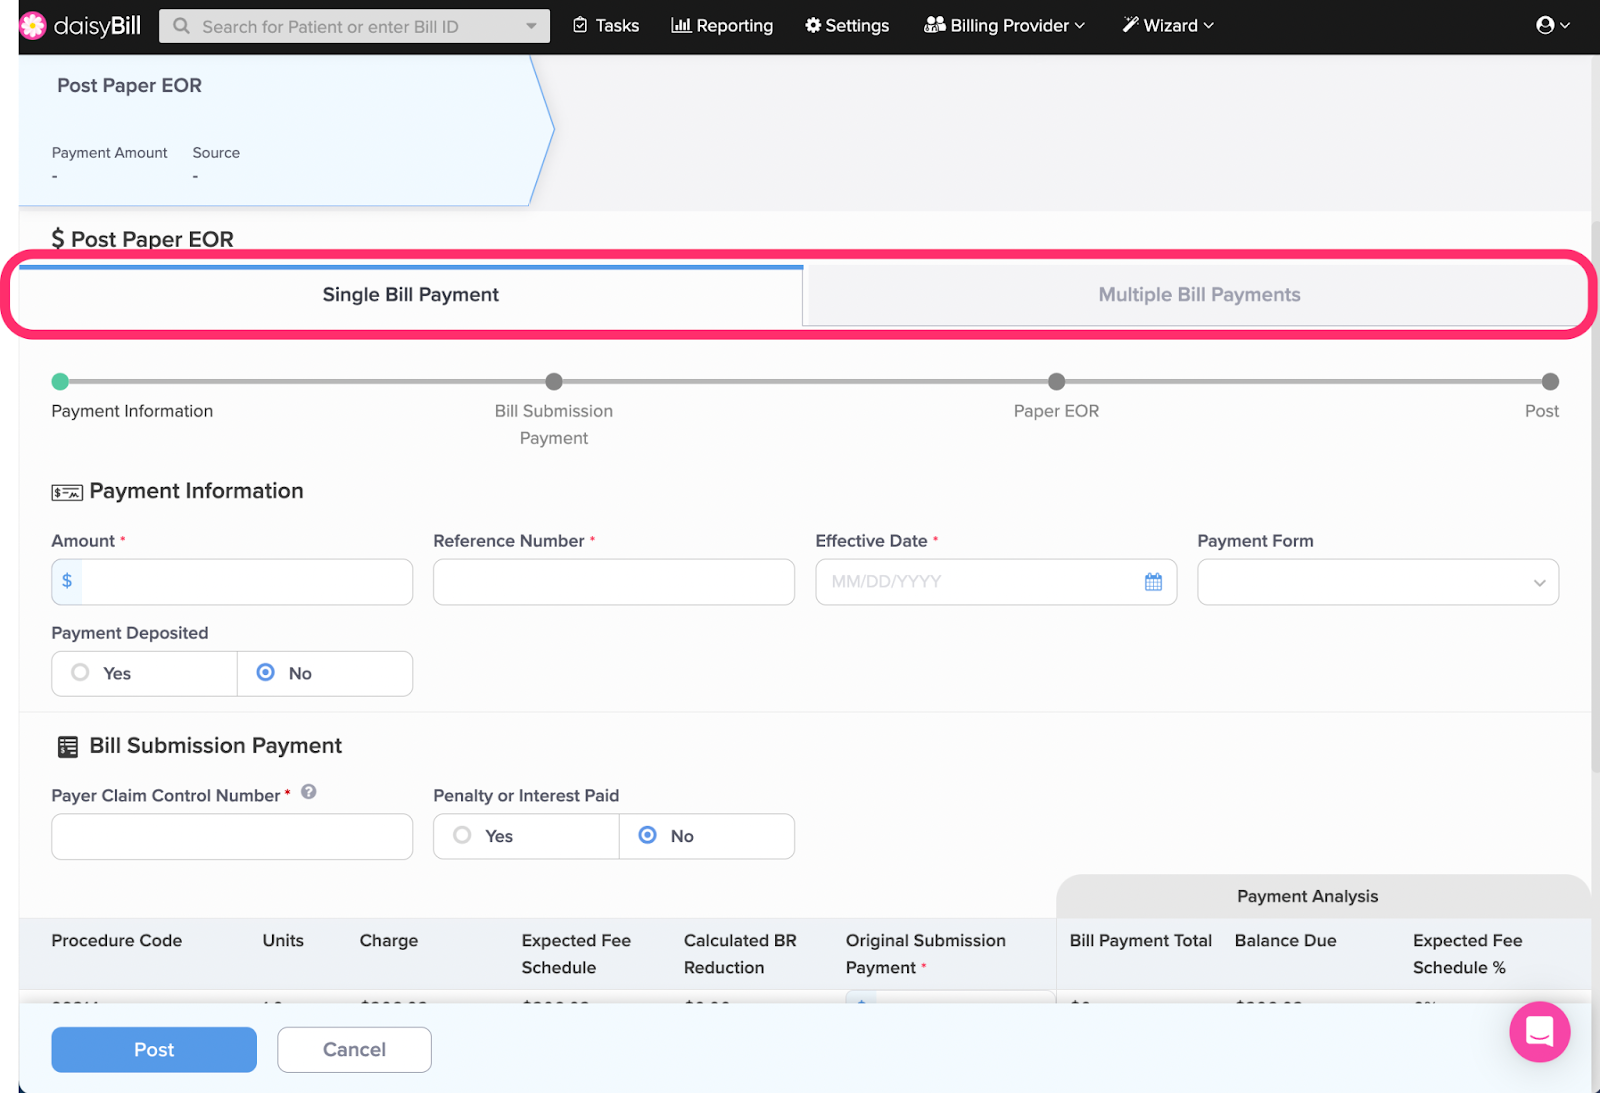The width and height of the screenshot is (1600, 1093).
Task: Click the Payment Information step marker
Action: 60,381
